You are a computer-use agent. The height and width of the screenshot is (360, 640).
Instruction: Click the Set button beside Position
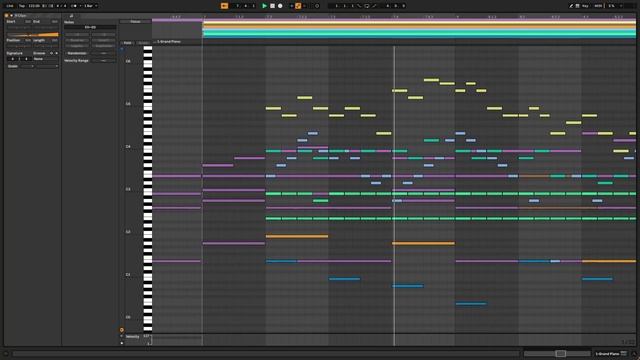(28, 40)
